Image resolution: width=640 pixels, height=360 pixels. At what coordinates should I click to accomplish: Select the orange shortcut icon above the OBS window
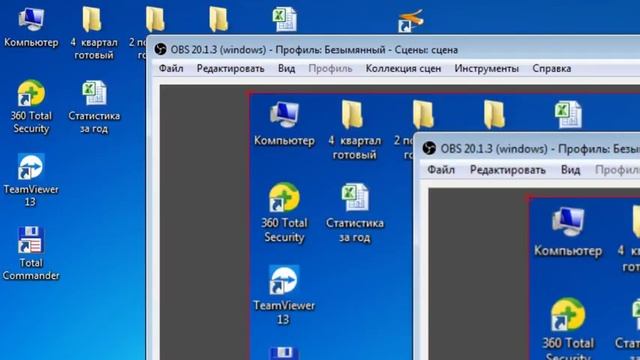(411, 20)
